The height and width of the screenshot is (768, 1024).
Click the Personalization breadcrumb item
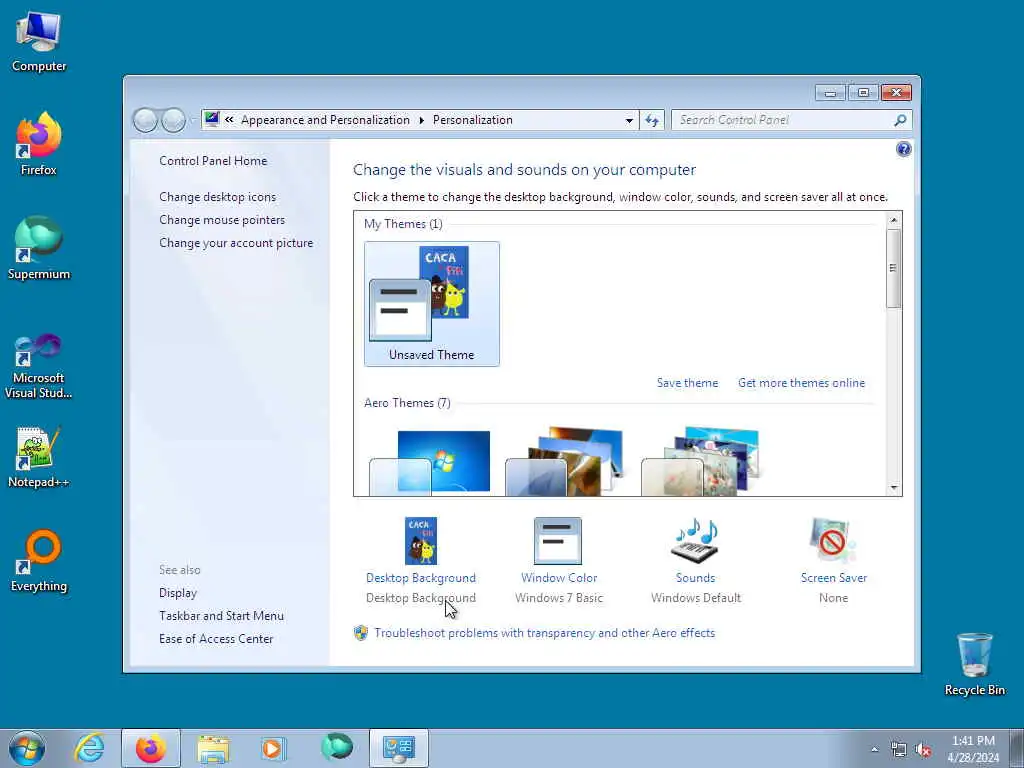tap(473, 120)
